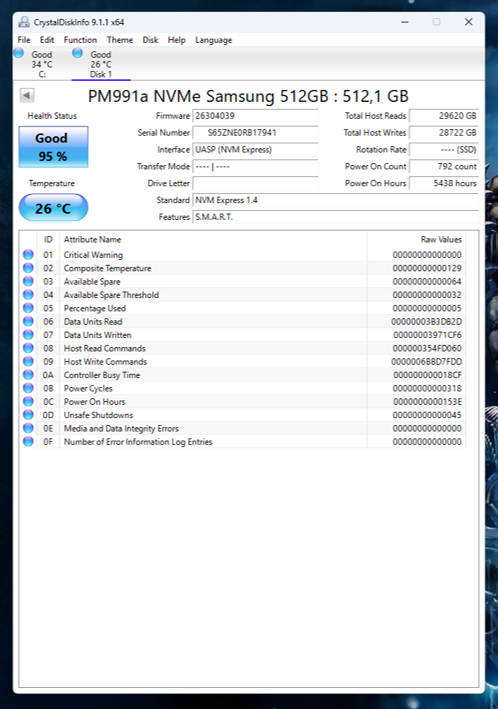Click status orb for Percentage Used row
Screen dimensions: 498x709
(x=28, y=308)
